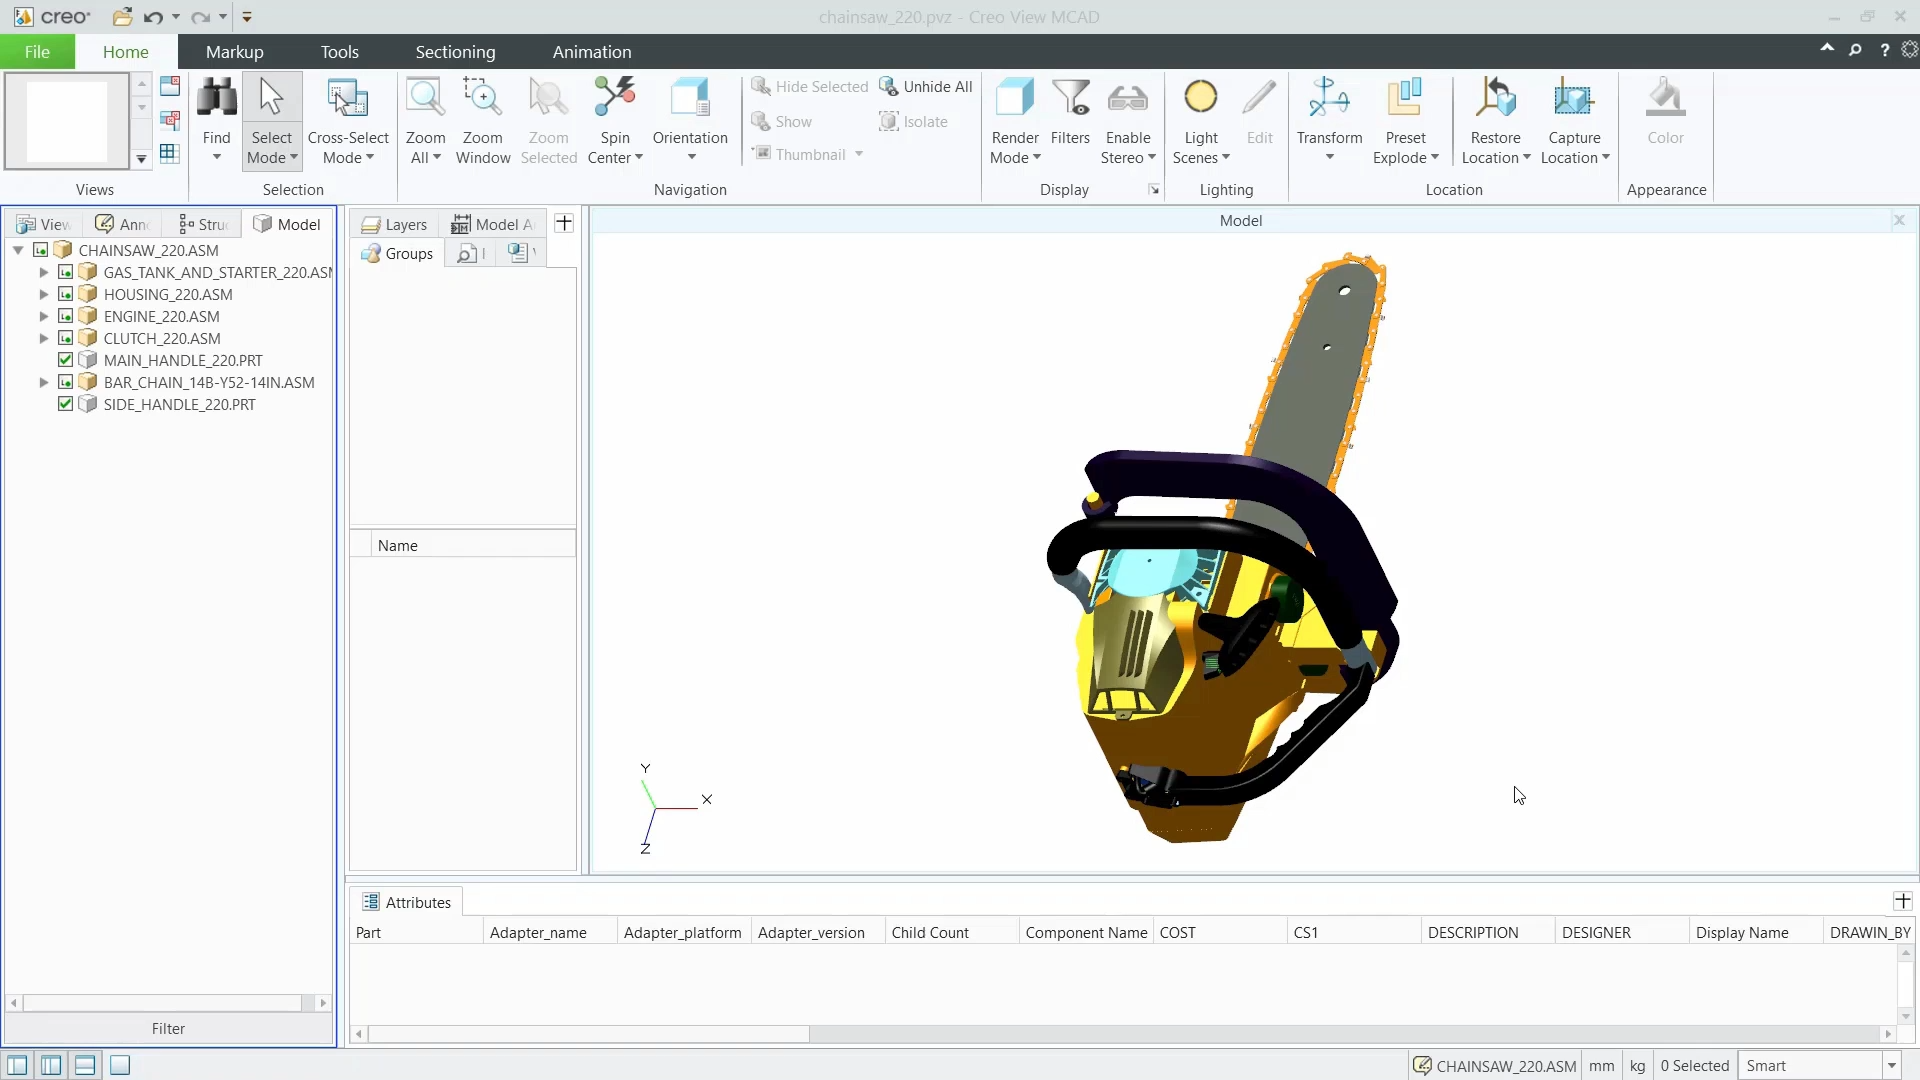The width and height of the screenshot is (1920, 1080).
Task: Open the help question mark icon
Action: point(1884,50)
